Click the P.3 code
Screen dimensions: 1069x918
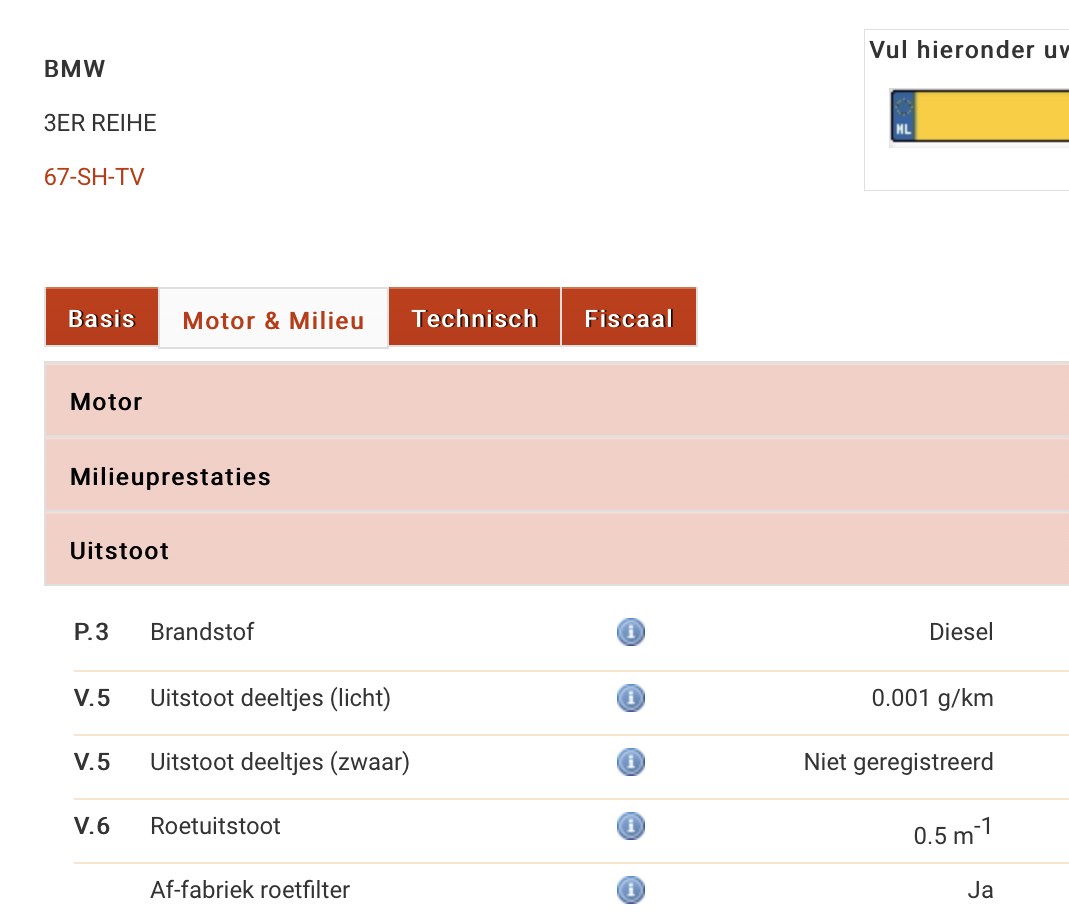coord(91,632)
